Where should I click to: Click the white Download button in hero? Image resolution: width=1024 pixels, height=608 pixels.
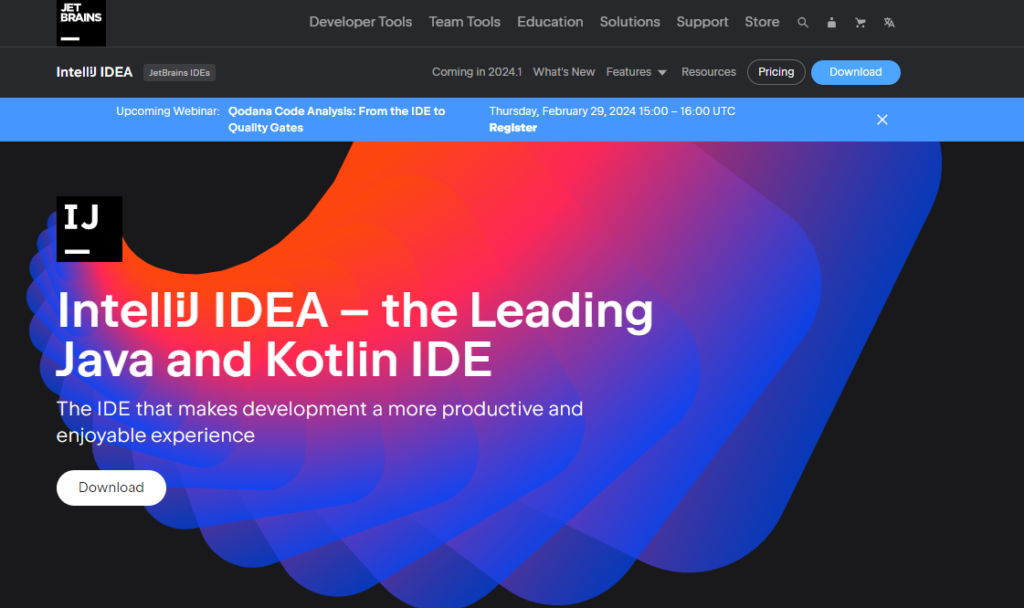click(x=111, y=487)
